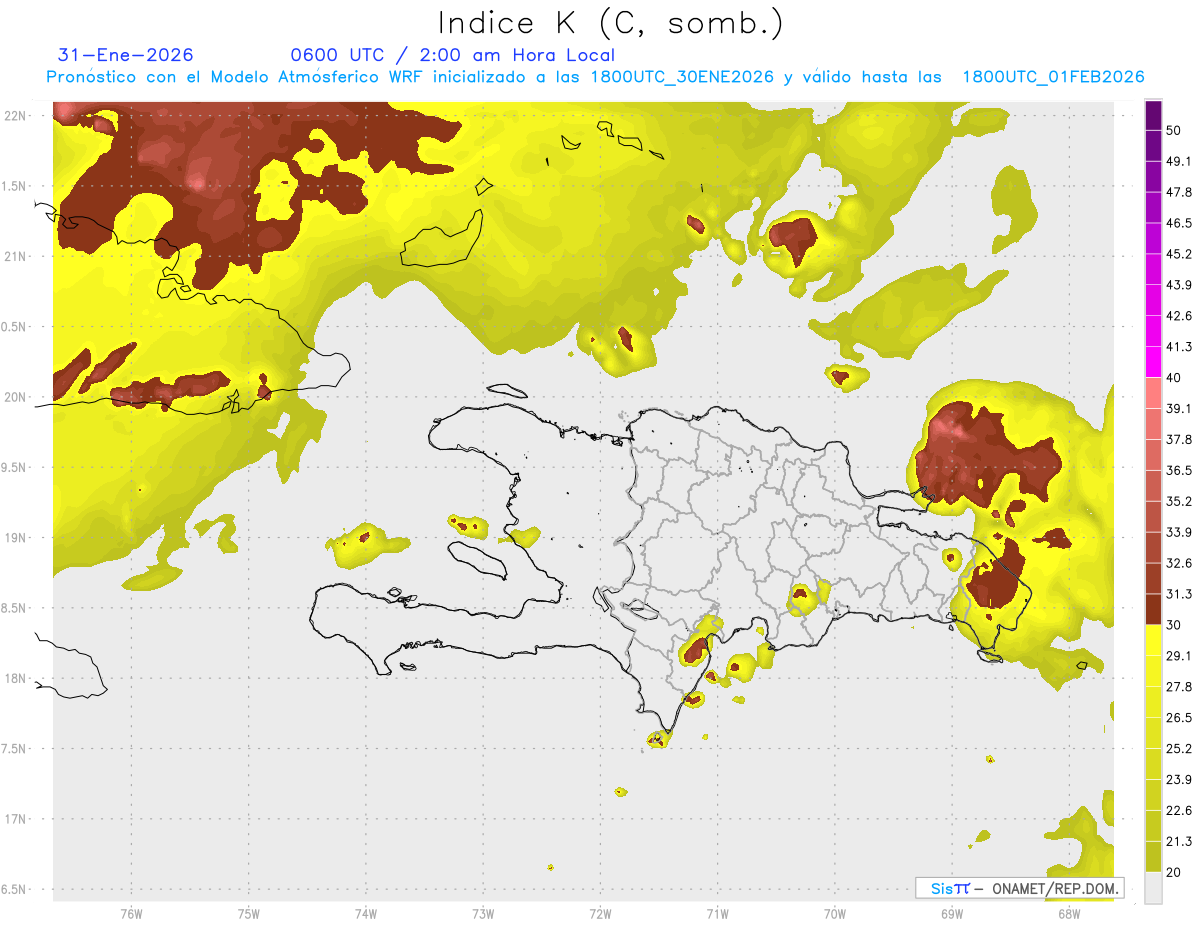This screenshot has width=1200, height=927.
Task: Click the 'Pronóstico con el Modelo Atmósferico WRF' description line
Action: click(x=595, y=77)
